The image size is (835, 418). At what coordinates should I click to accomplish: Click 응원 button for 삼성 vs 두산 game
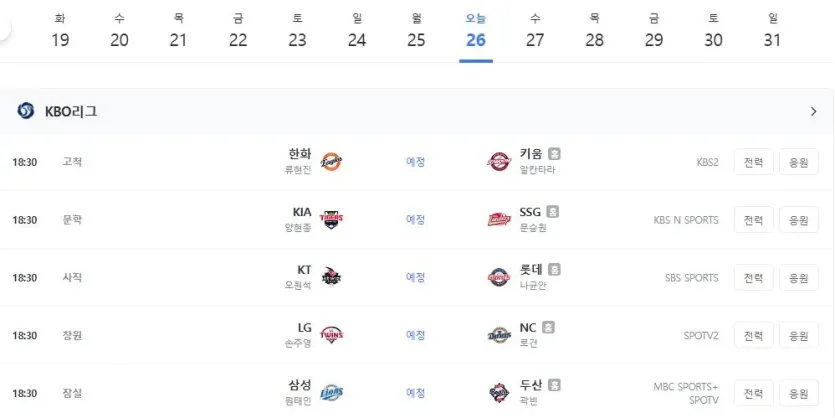pyautogui.click(x=799, y=393)
